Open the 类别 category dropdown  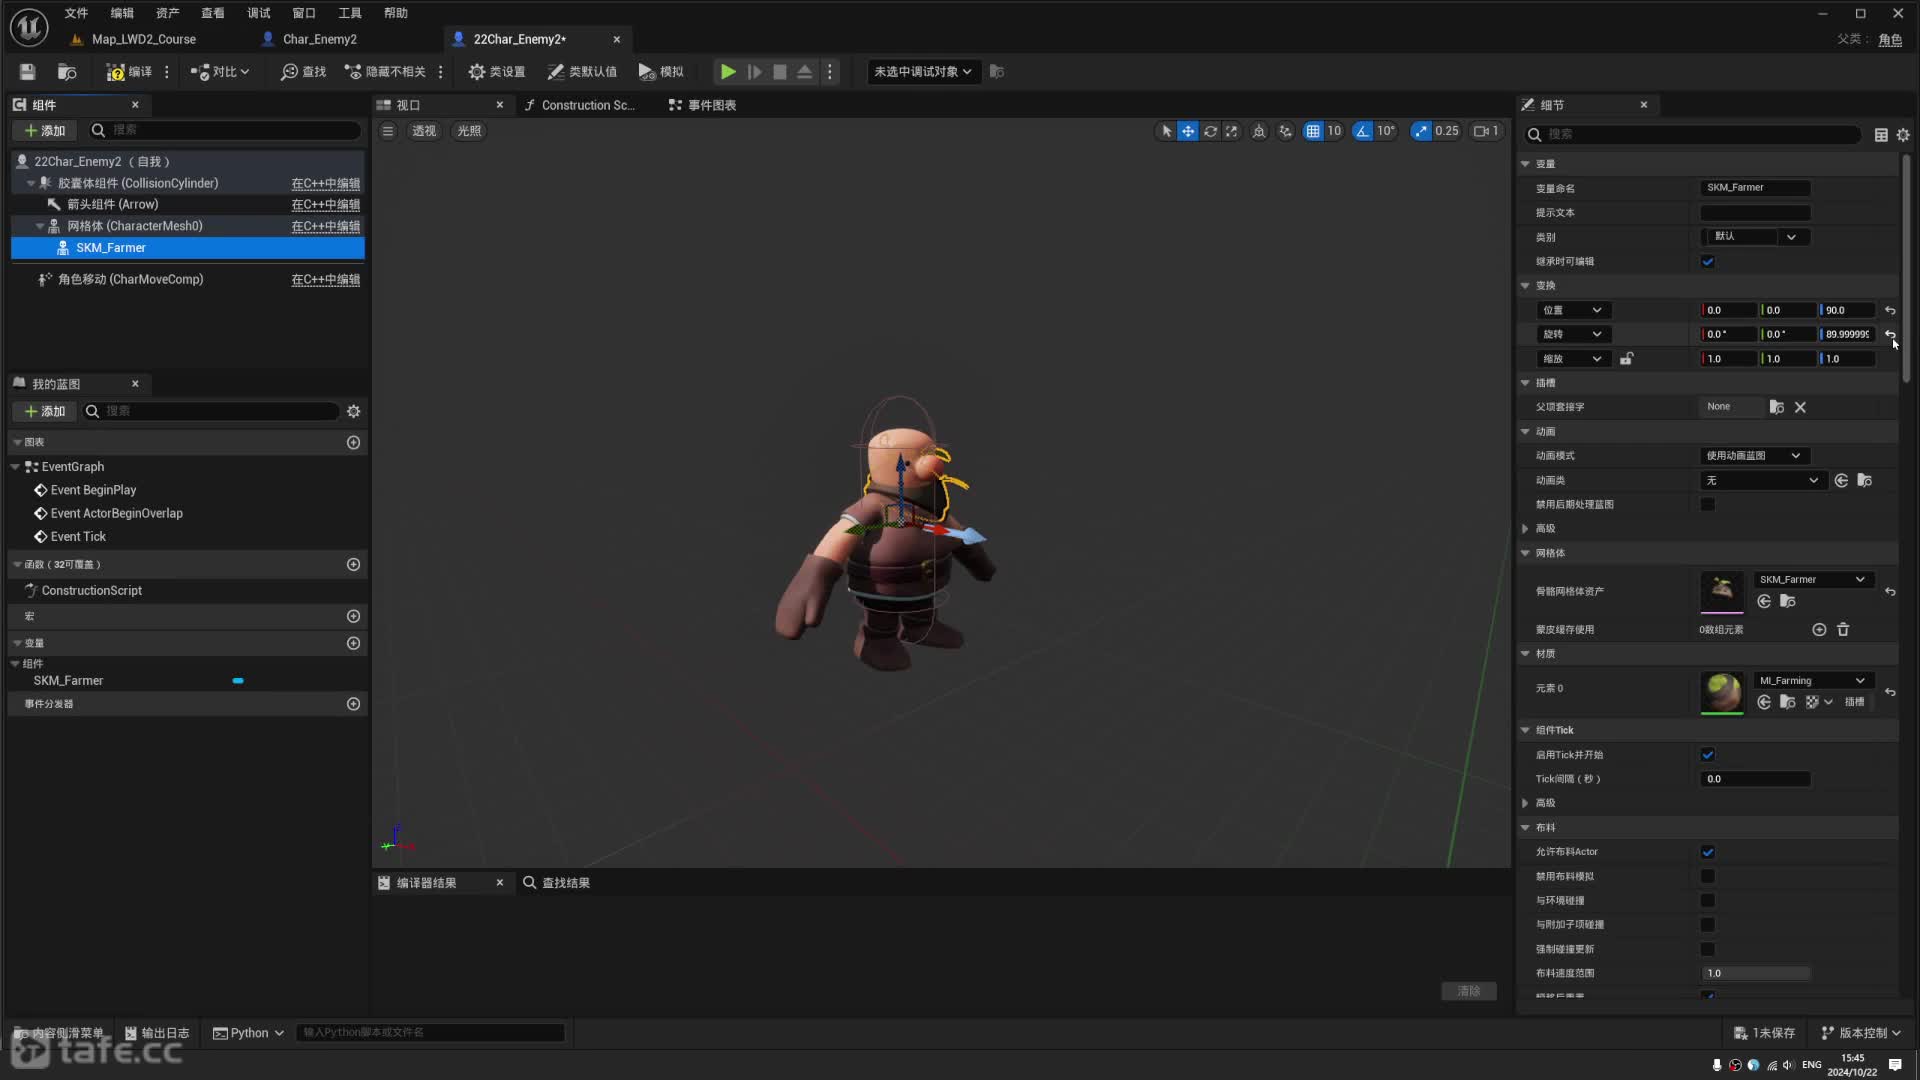1755,237
